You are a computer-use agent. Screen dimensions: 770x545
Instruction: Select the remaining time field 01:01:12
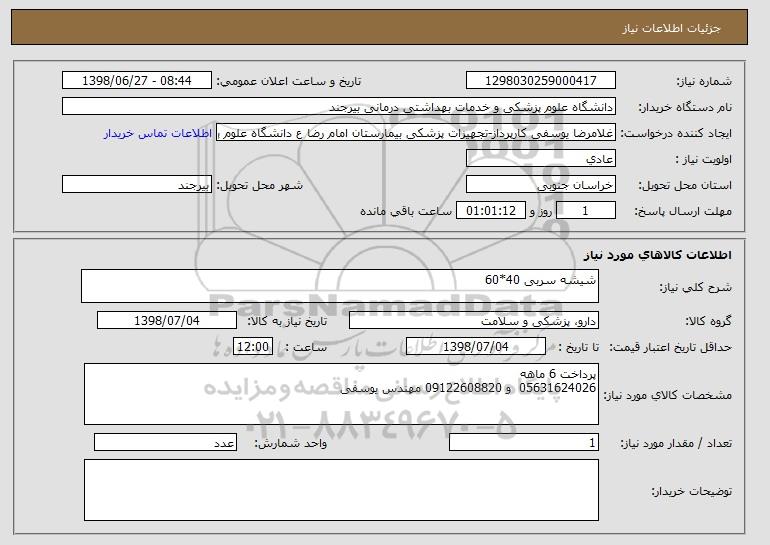click(x=491, y=211)
